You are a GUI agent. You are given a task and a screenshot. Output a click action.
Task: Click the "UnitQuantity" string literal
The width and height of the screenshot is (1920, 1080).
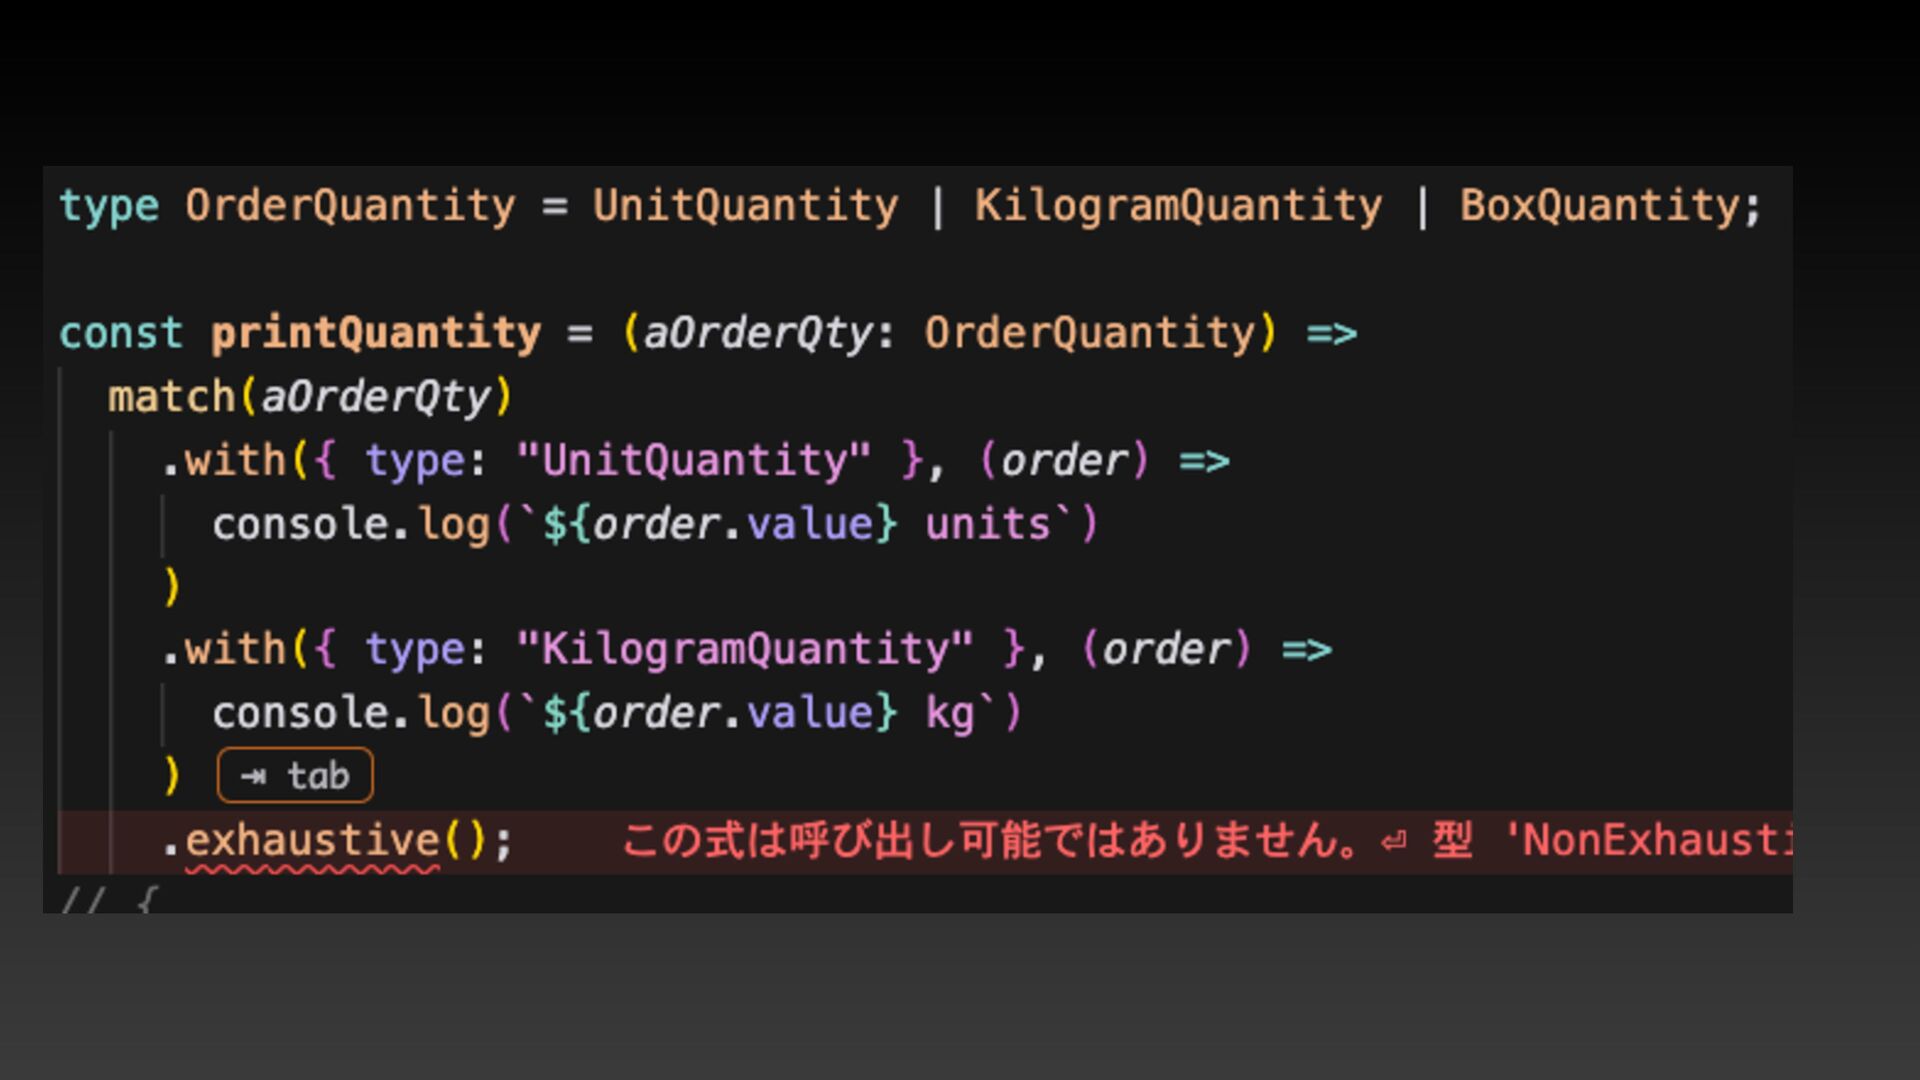[x=693, y=461]
